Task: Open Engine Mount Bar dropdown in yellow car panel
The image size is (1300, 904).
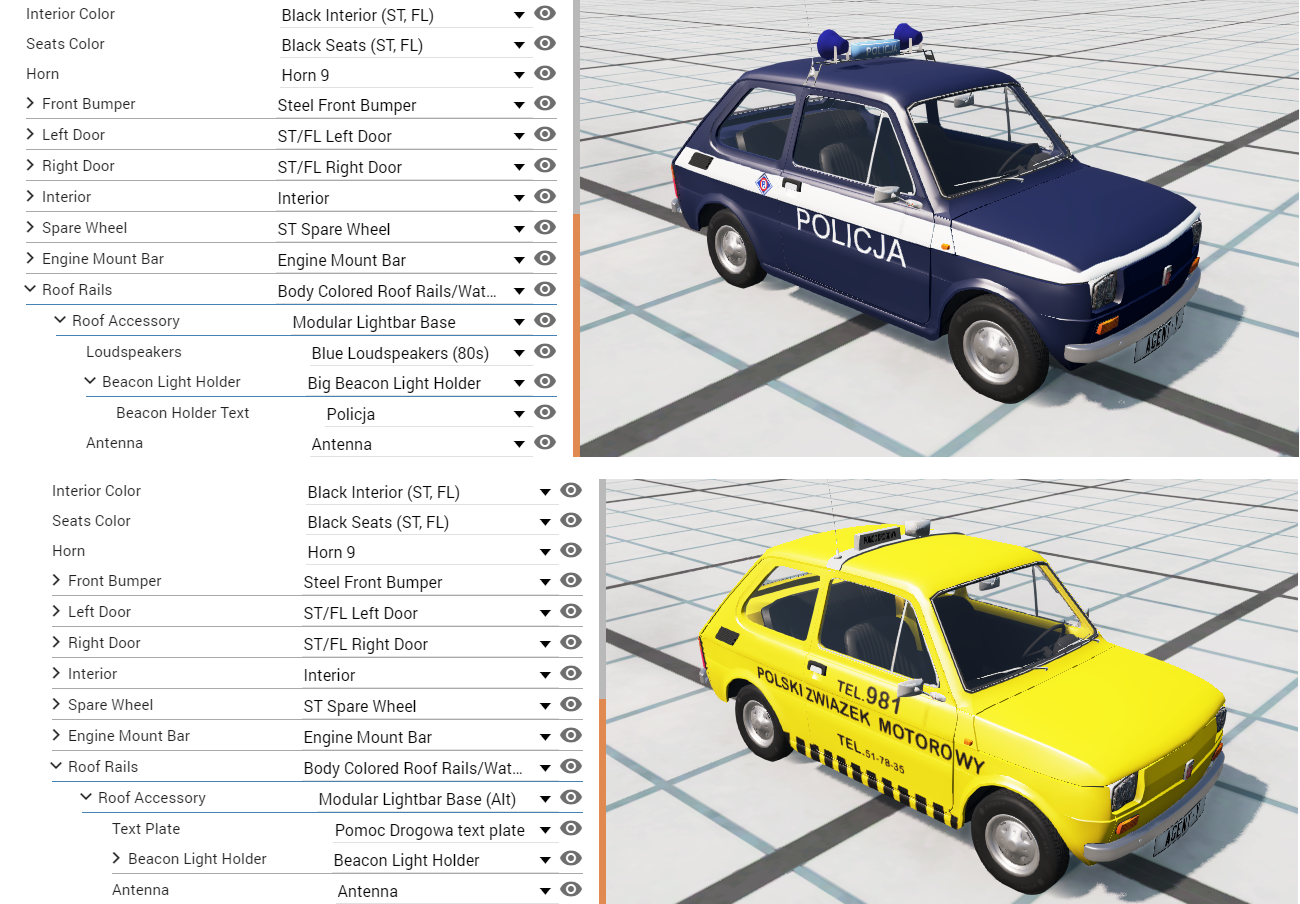Action: tap(429, 737)
